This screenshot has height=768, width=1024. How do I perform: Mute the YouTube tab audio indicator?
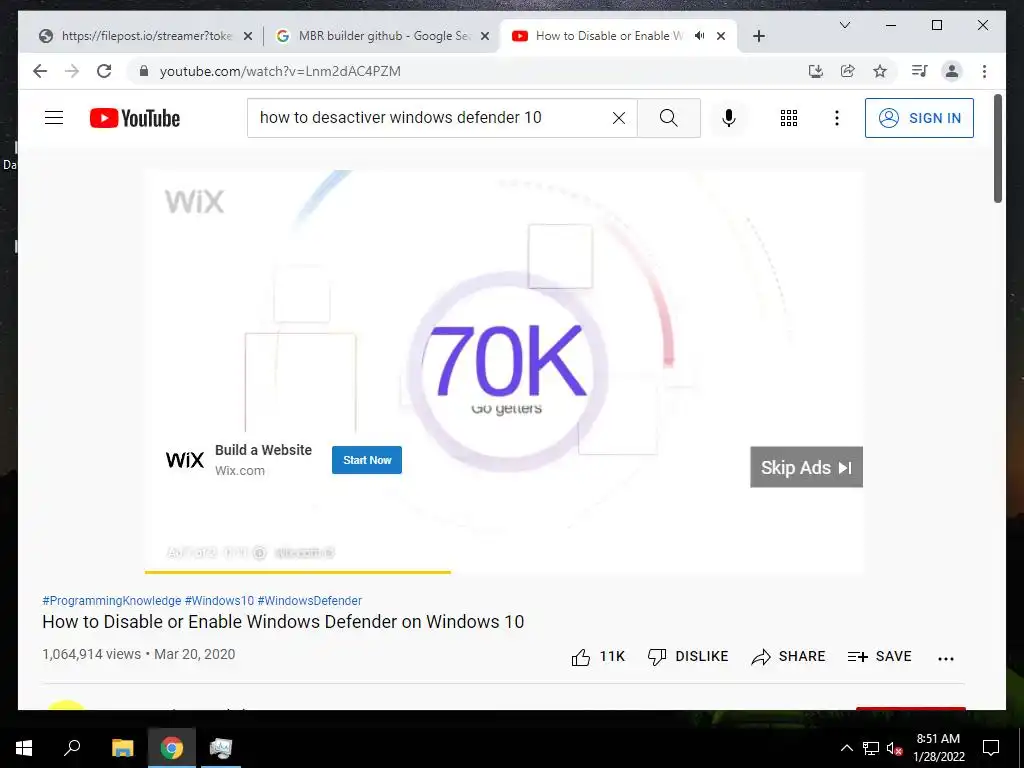(699, 36)
